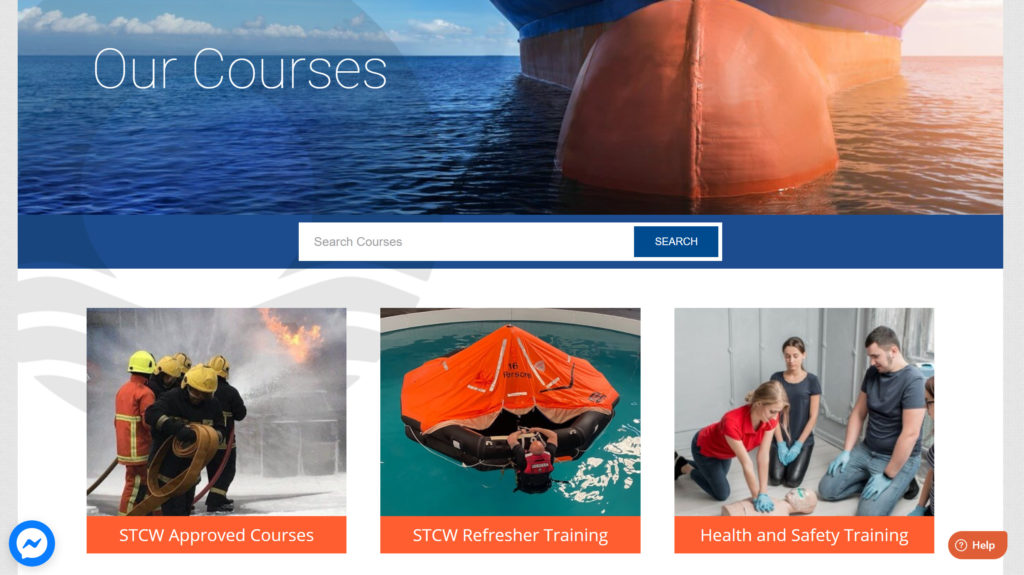This screenshot has height=575, width=1024.
Task: Select the firefighters course thumbnail
Action: [216, 412]
